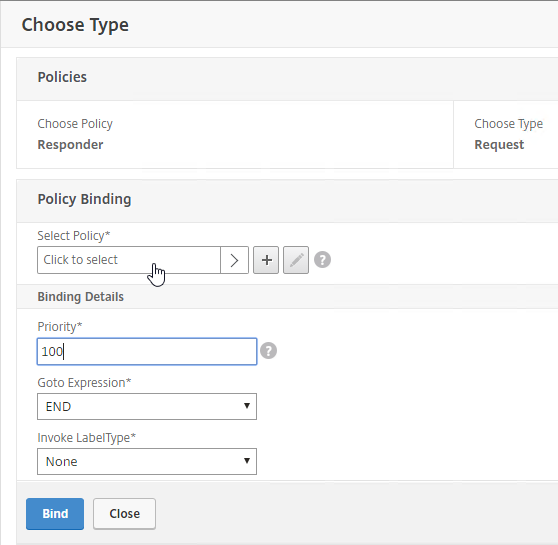This screenshot has width=558, height=545.
Task: Open policy list with the arrow button
Action: 235,260
